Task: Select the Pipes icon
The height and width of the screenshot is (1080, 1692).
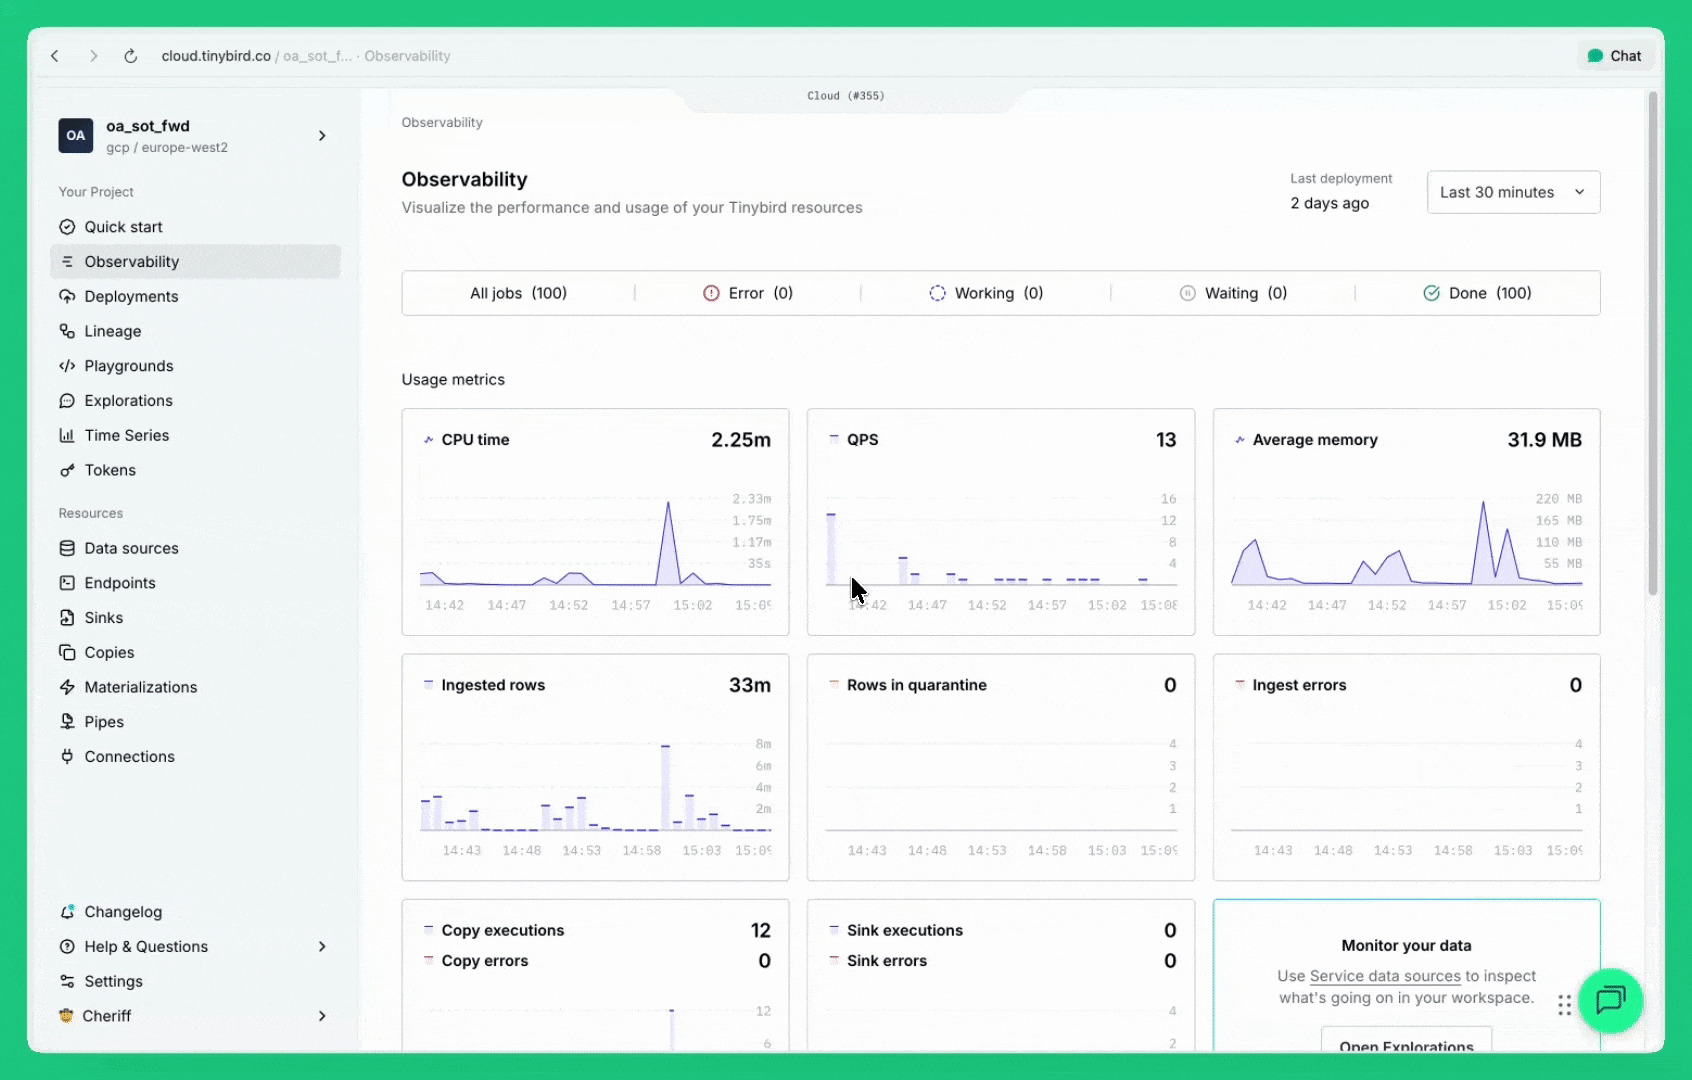Action: click(67, 721)
